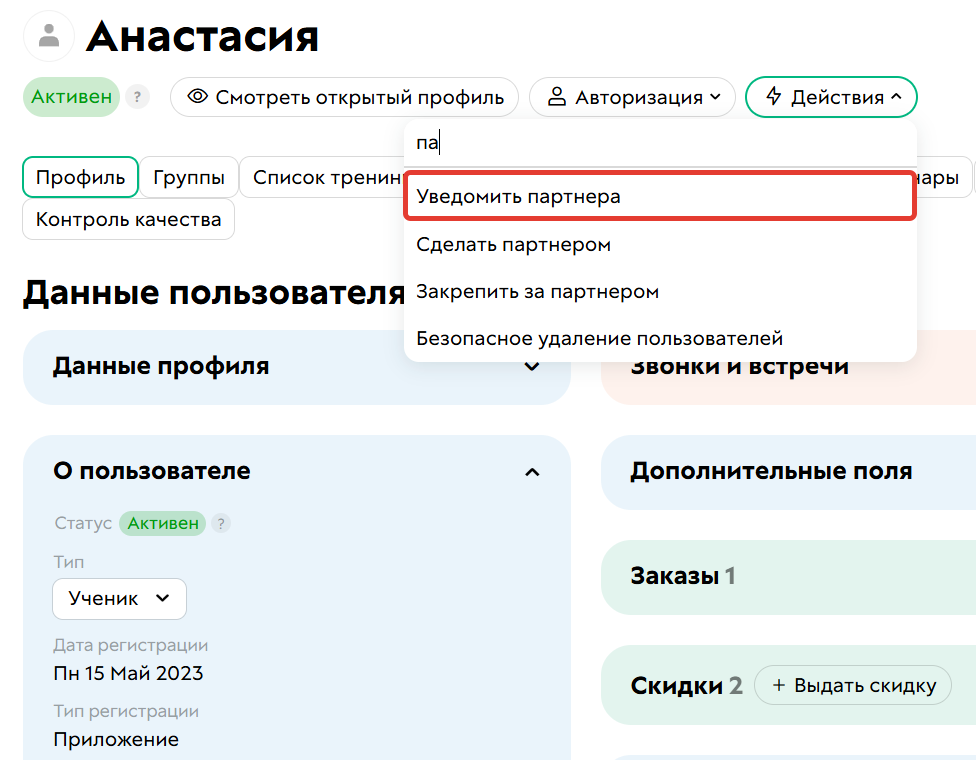976x760 pixels.
Task: Click the actions search field containing па
Action: 660,143
